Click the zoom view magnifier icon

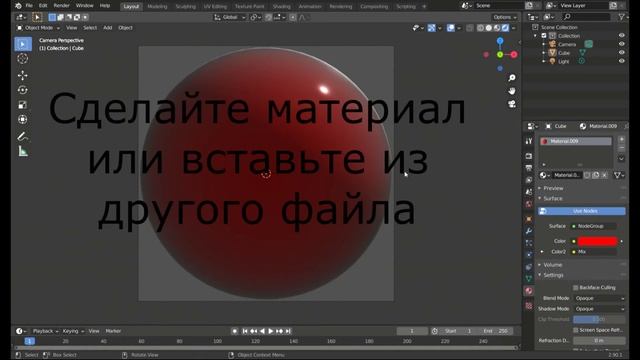(512, 78)
